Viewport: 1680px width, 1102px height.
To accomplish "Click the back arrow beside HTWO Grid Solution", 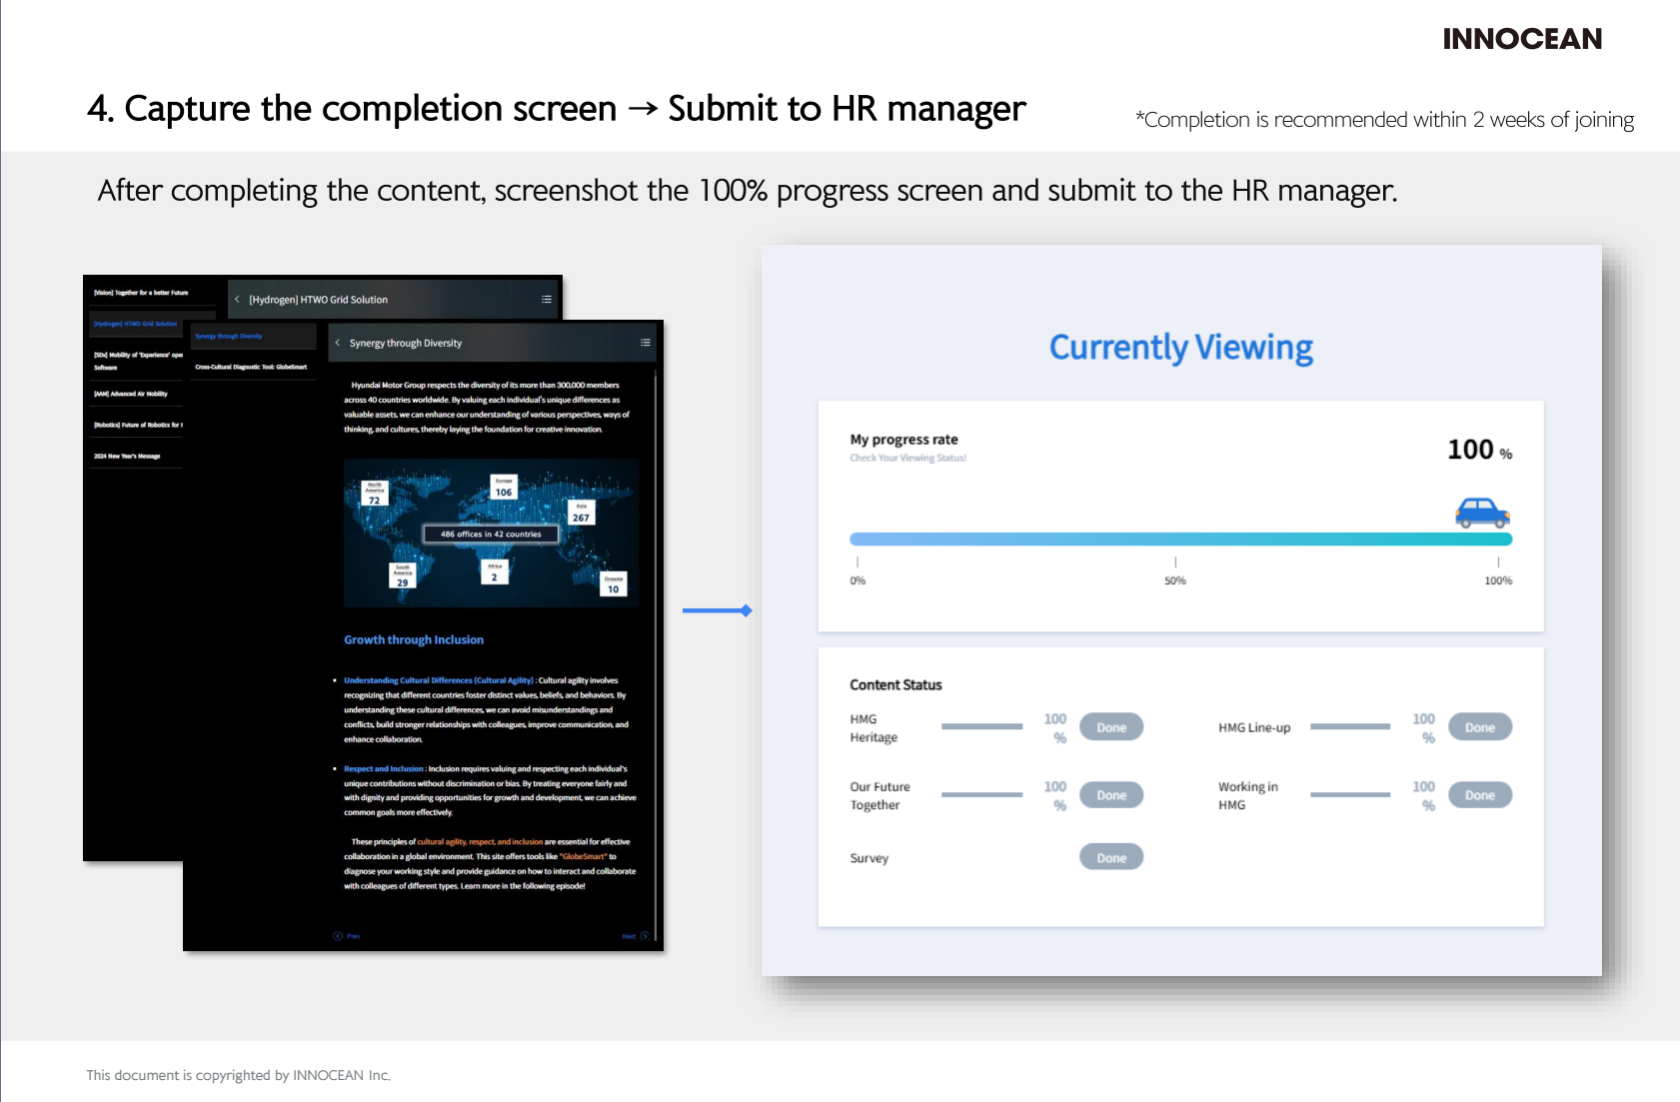I will coord(237,299).
